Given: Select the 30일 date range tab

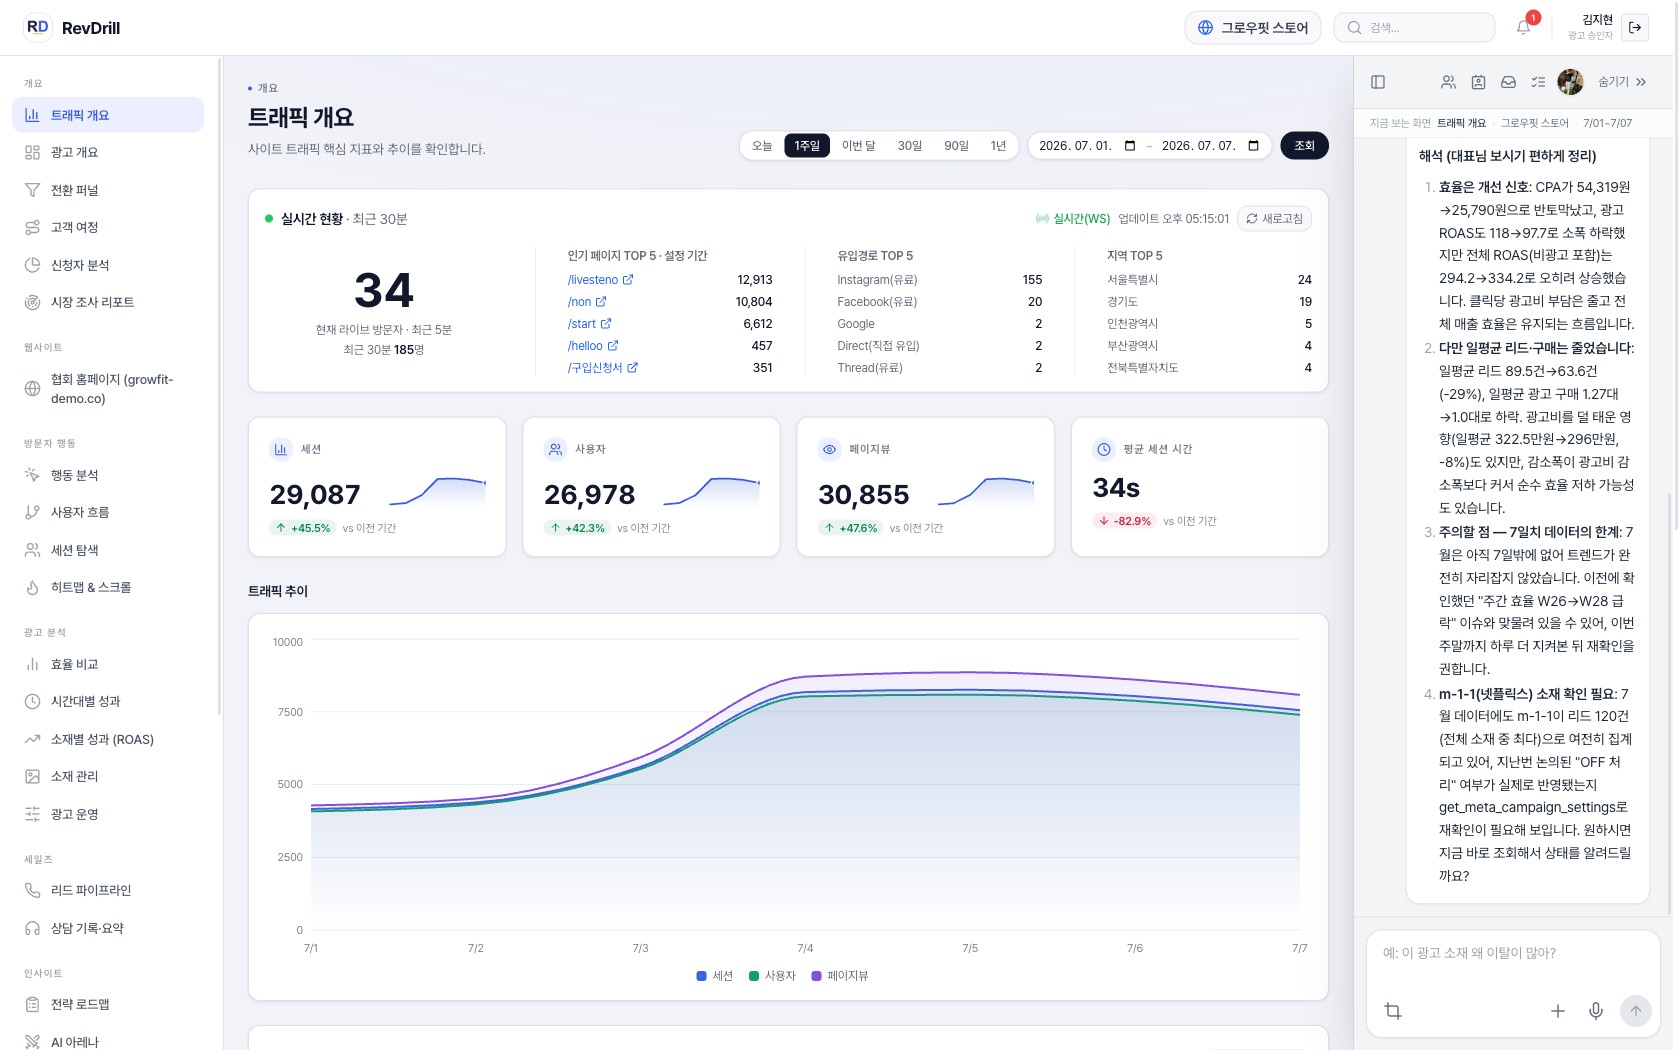Looking at the screenshot, I should (x=910, y=146).
